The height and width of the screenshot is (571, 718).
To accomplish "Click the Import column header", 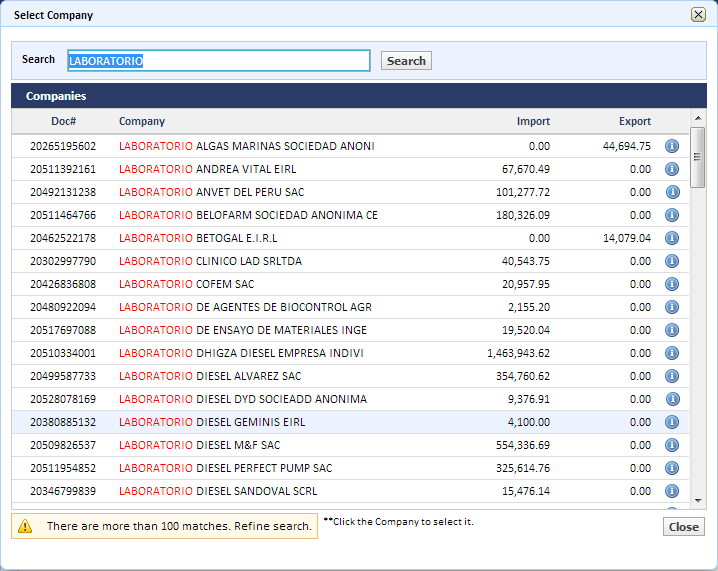I will 533,121.
